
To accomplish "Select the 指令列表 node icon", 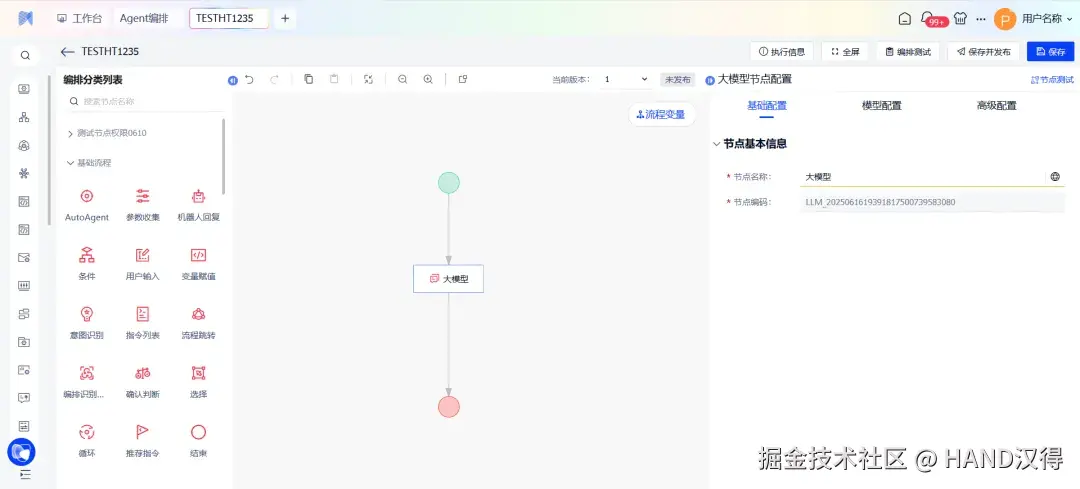I will pos(143,315).
